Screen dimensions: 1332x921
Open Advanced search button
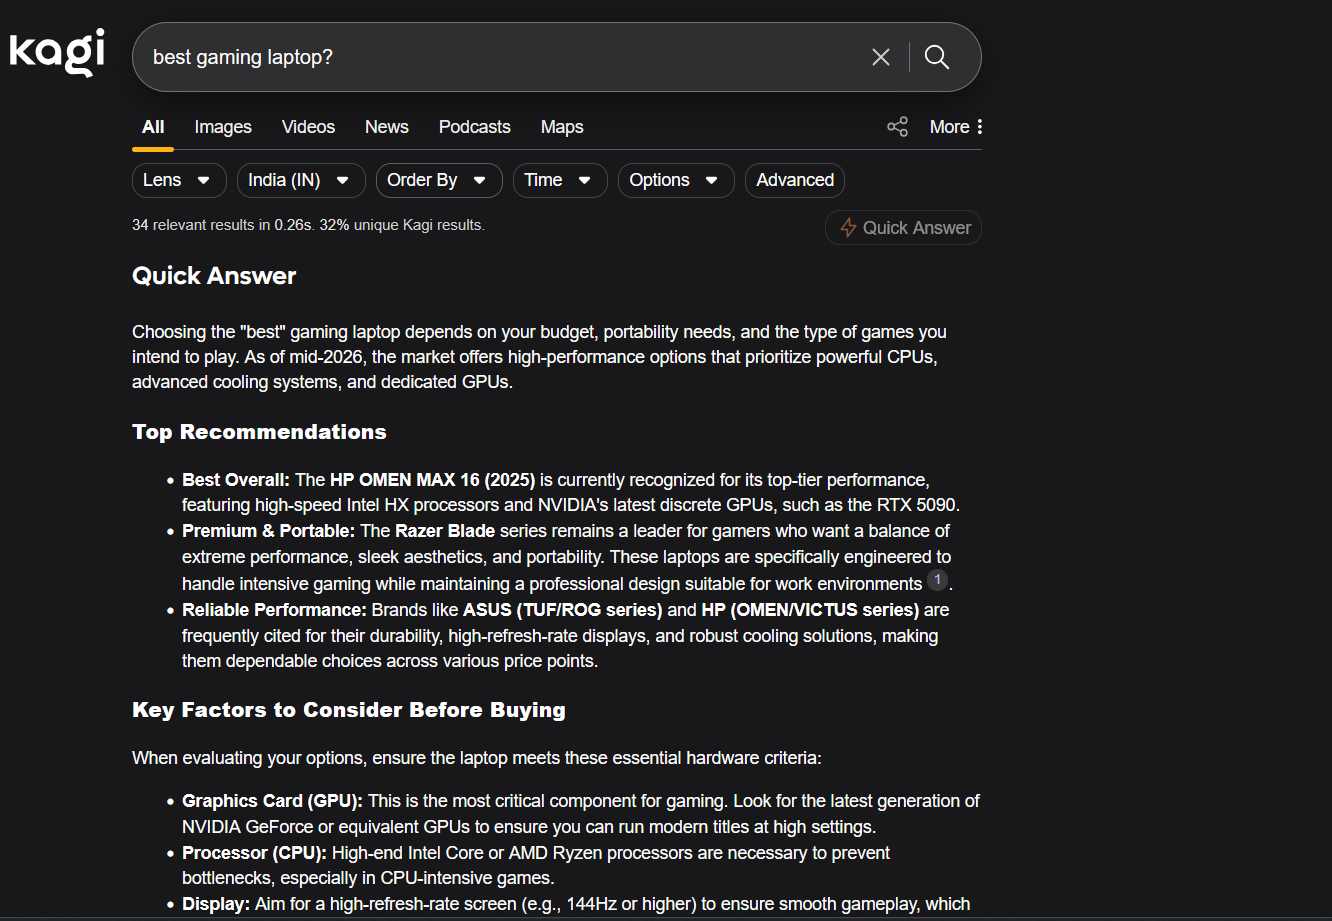[795, 180]
